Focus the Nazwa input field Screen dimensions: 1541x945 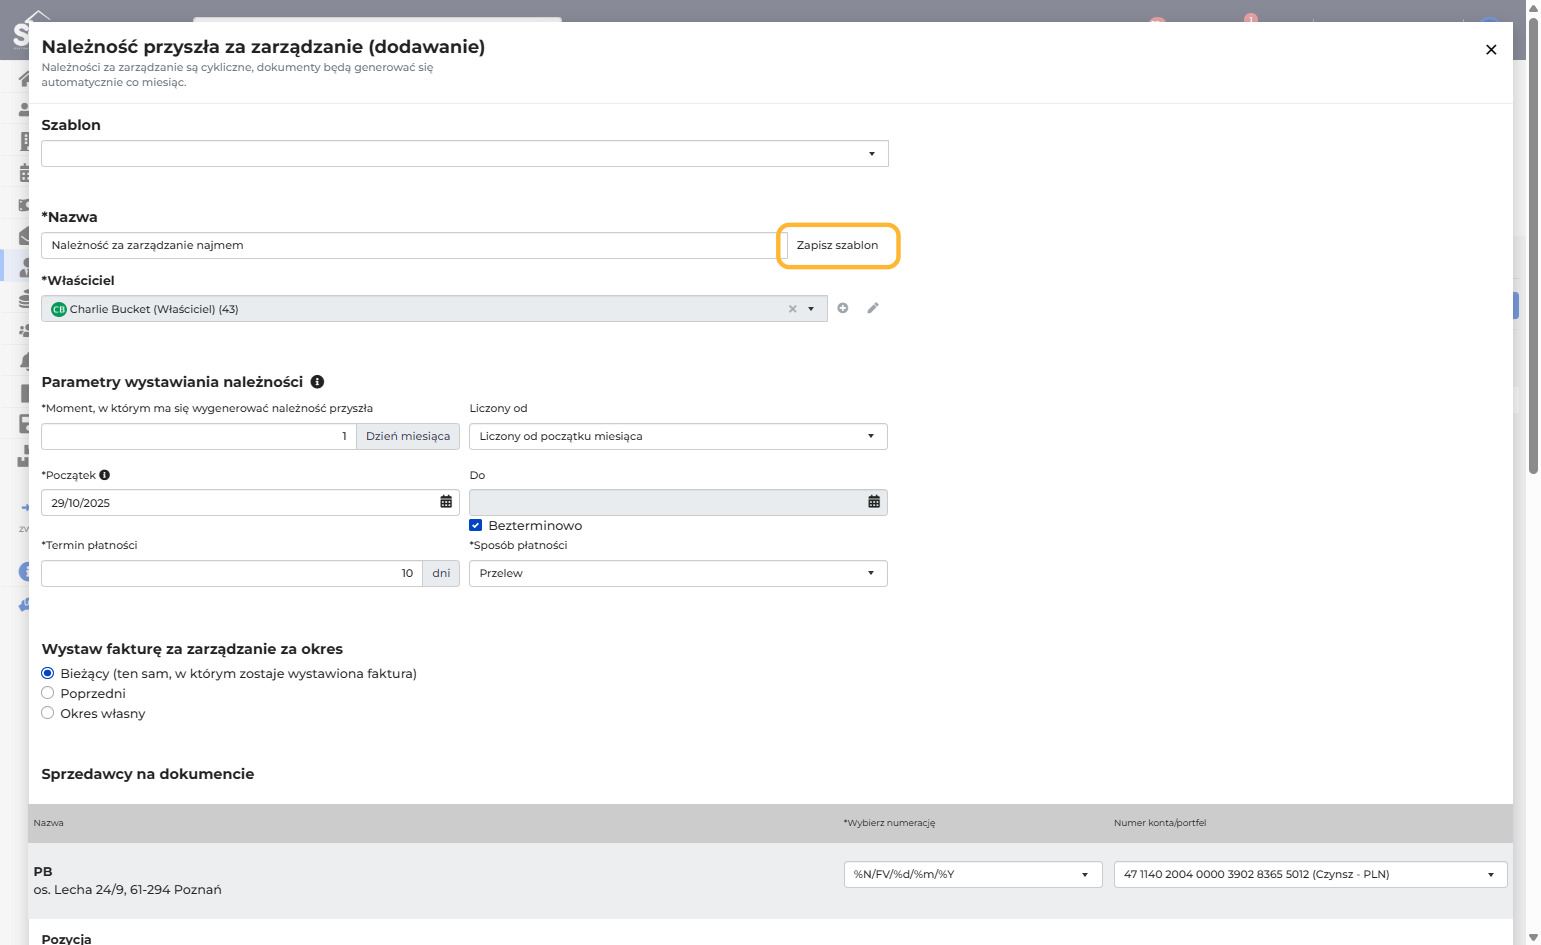[x=414, y=246]
